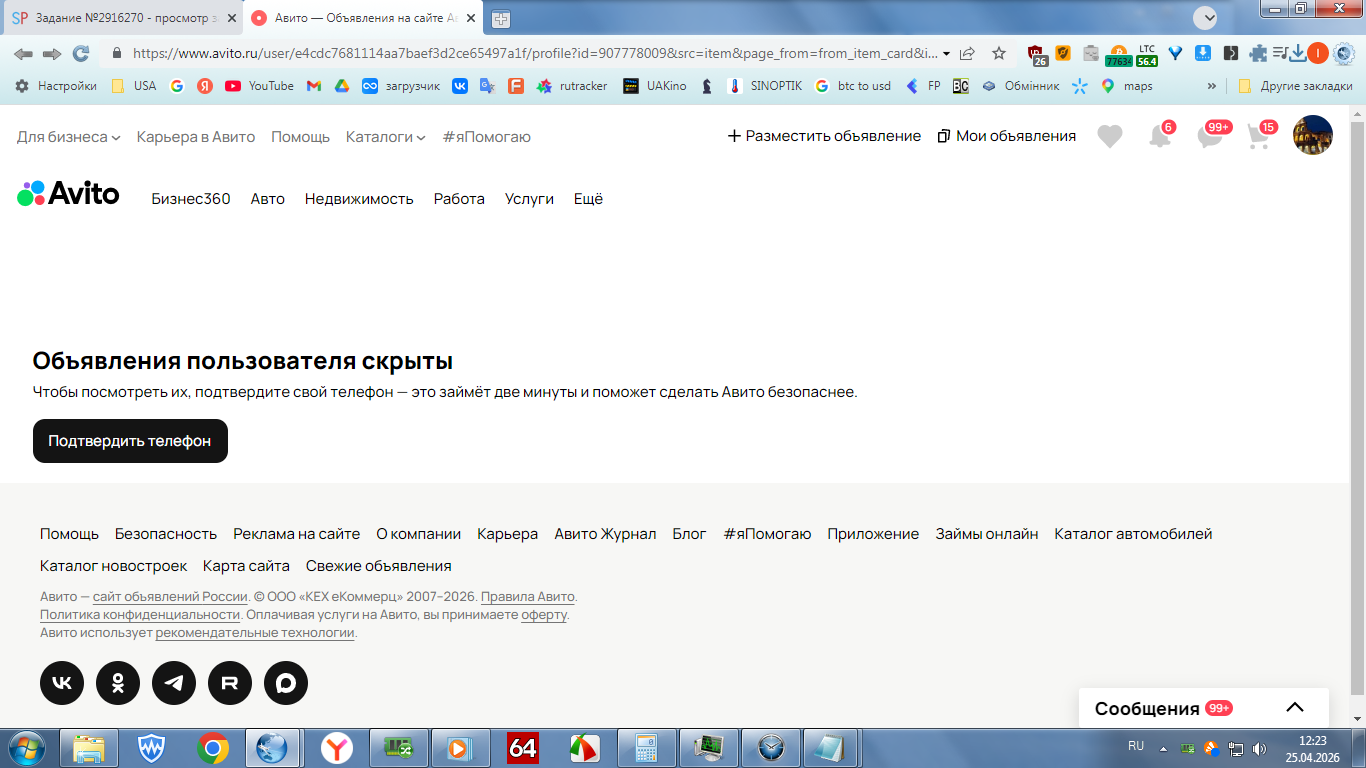Open рекомендательные технологии link
This screenshot has width=1366, height=768.
pyautogui.click(x=255, y=632)
